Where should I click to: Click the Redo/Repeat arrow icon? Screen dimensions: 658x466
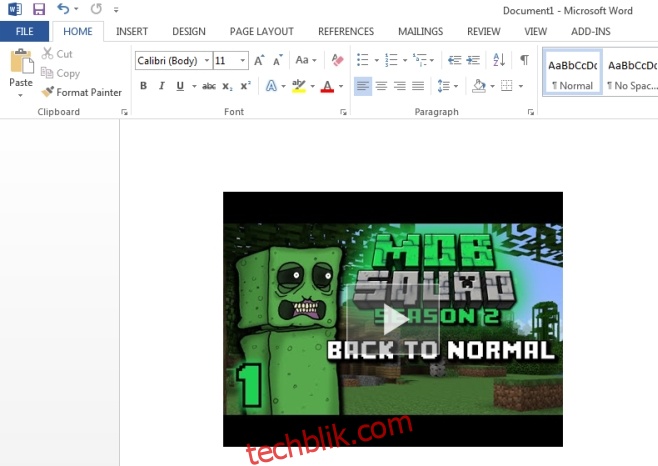coord(96,8)
